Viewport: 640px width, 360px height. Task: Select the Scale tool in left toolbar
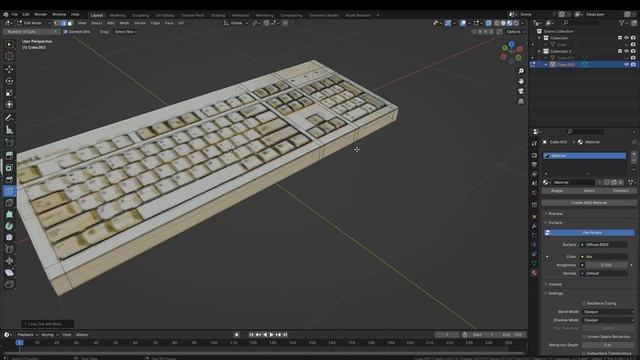(9, 93)
